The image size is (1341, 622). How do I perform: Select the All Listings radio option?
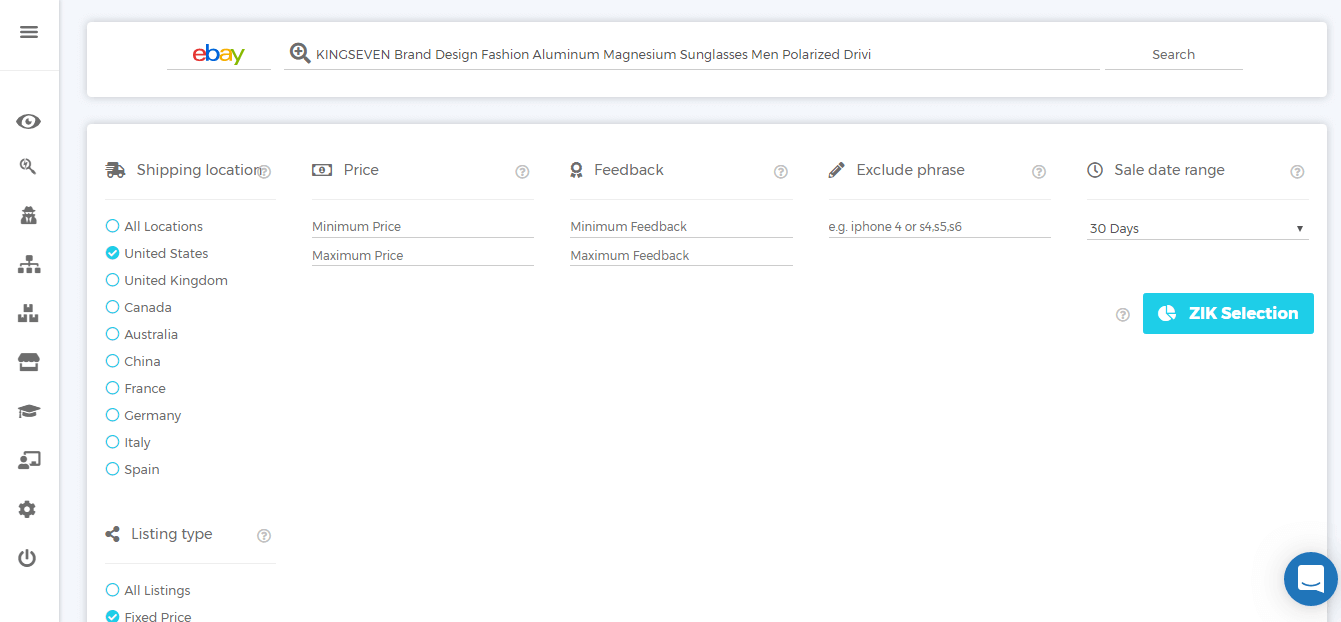113,590
